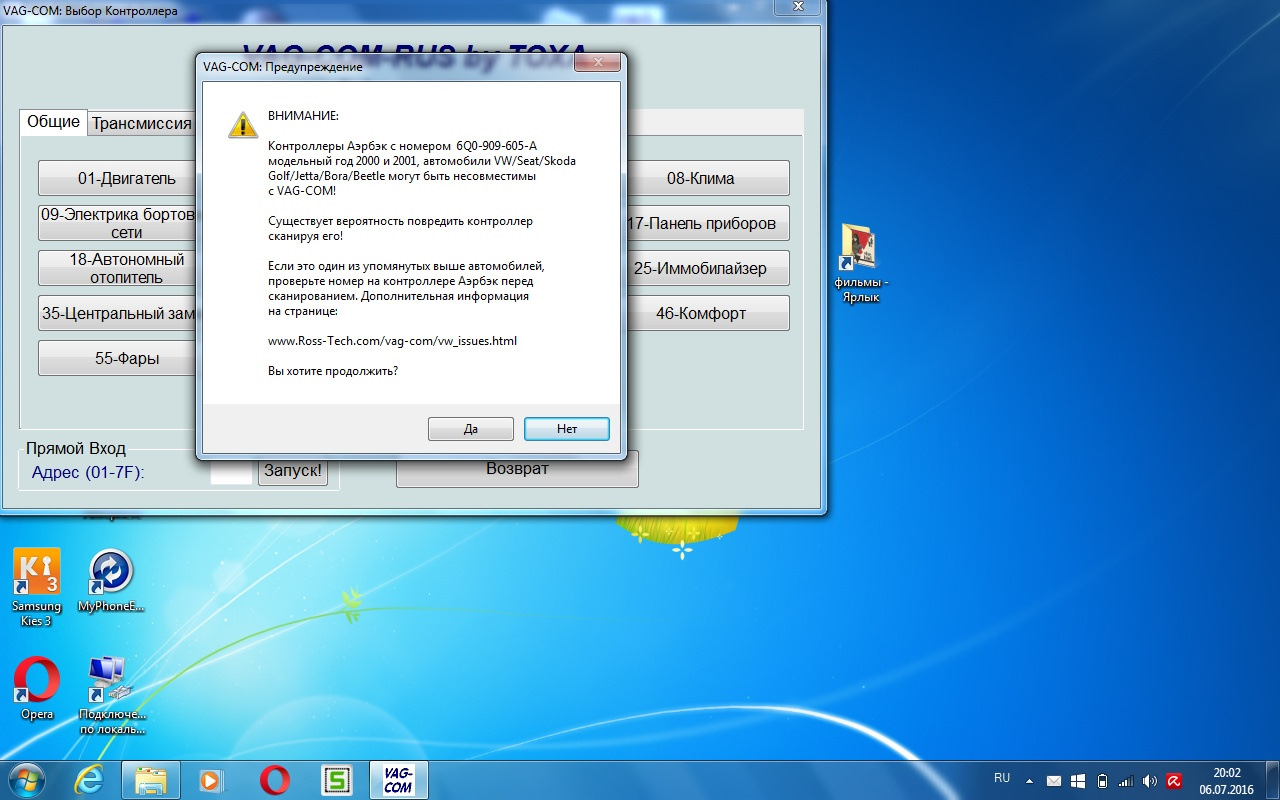Switch to the Трансмиссия tab
The image size is (1280, 800).
point(141,124)
